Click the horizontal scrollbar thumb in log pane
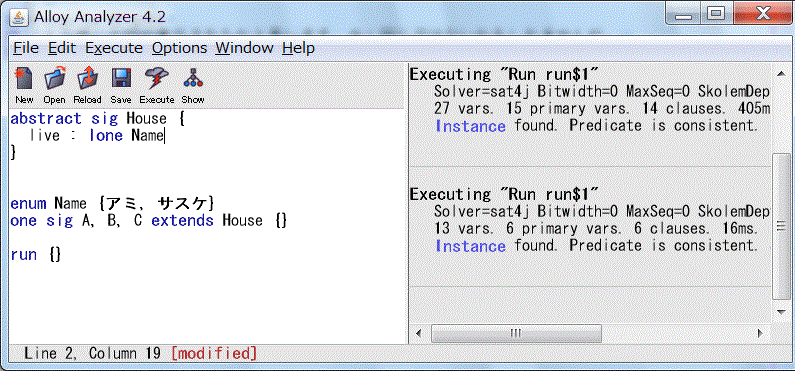 point(516,333)
